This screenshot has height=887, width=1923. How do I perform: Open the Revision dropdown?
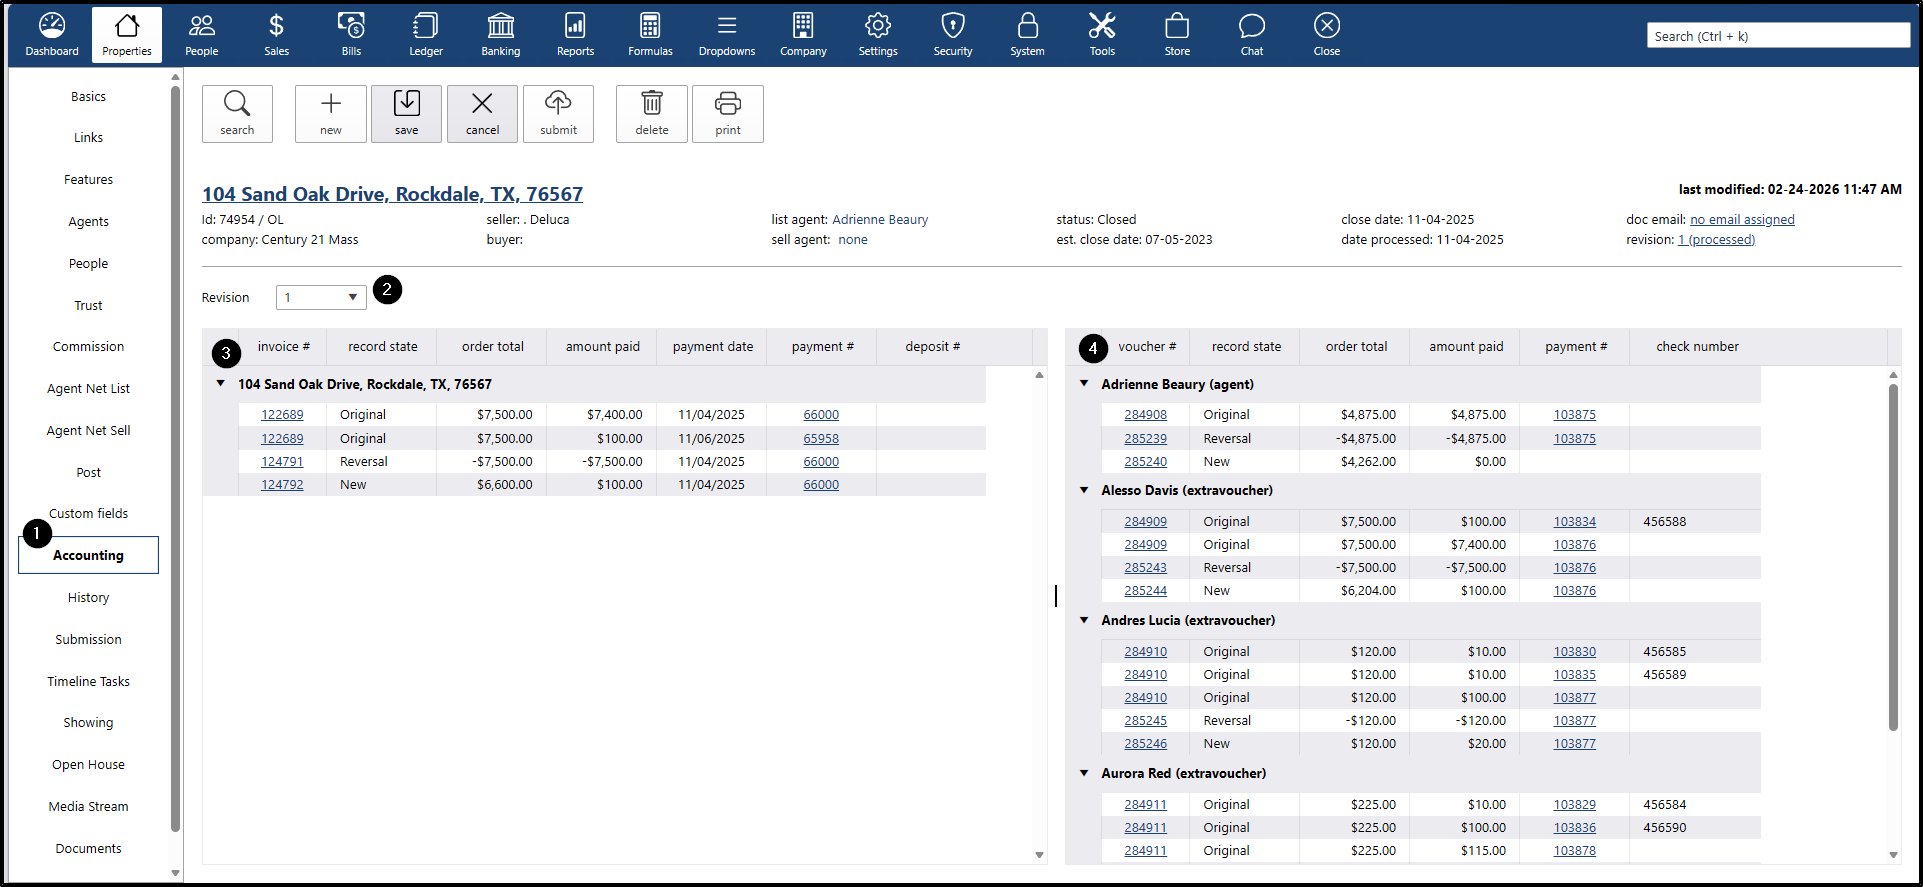coord(321,298)
